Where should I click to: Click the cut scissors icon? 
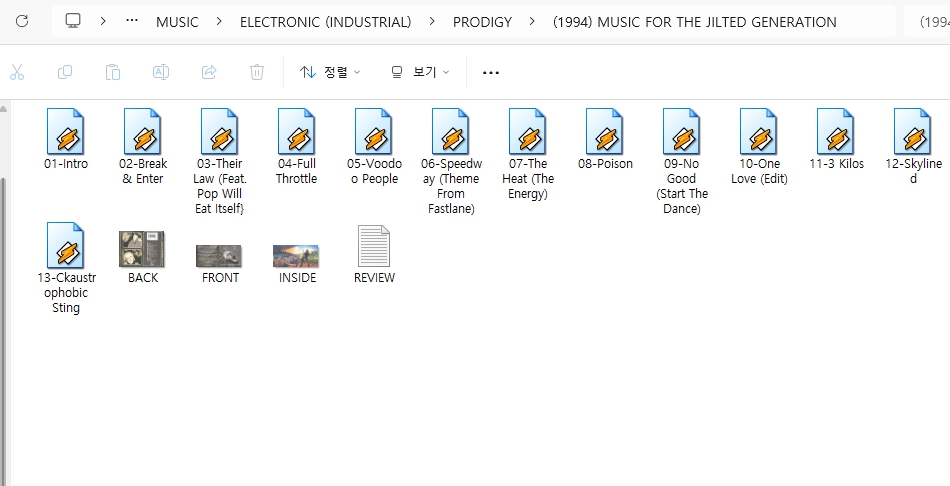point(17,72)
